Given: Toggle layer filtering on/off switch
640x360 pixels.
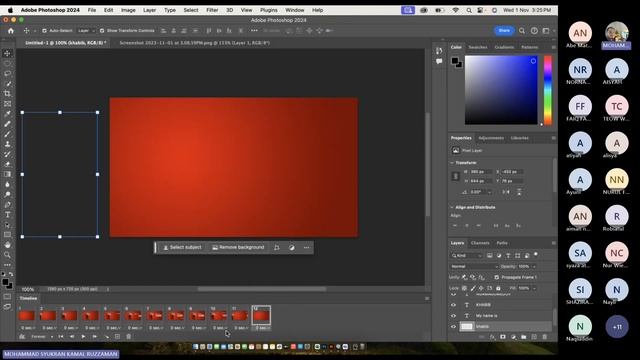Looking at the screenshot, I should (x=536, y=255).
